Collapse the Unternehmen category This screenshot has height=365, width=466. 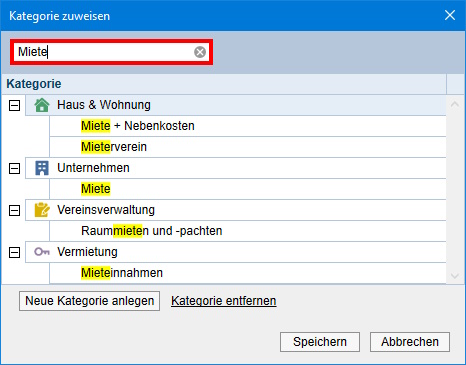[14, 168]
